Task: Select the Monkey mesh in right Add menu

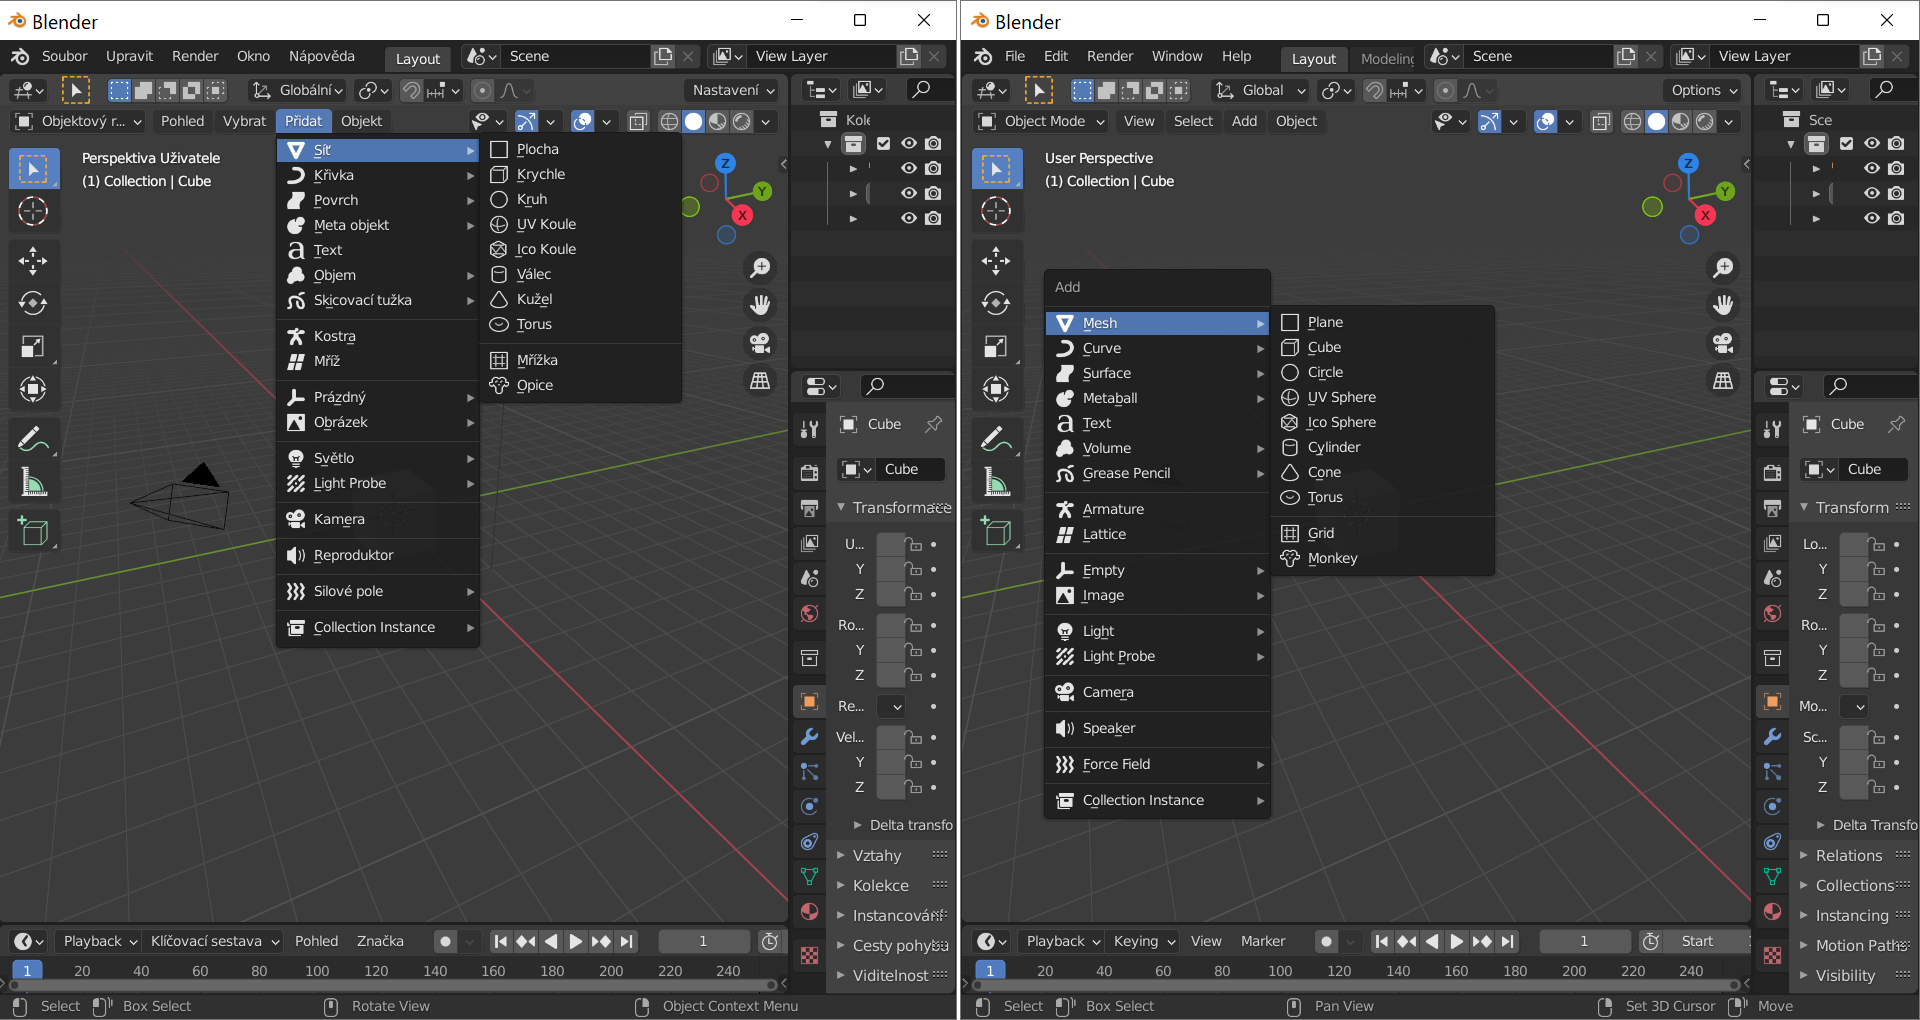Action: 1383,558
